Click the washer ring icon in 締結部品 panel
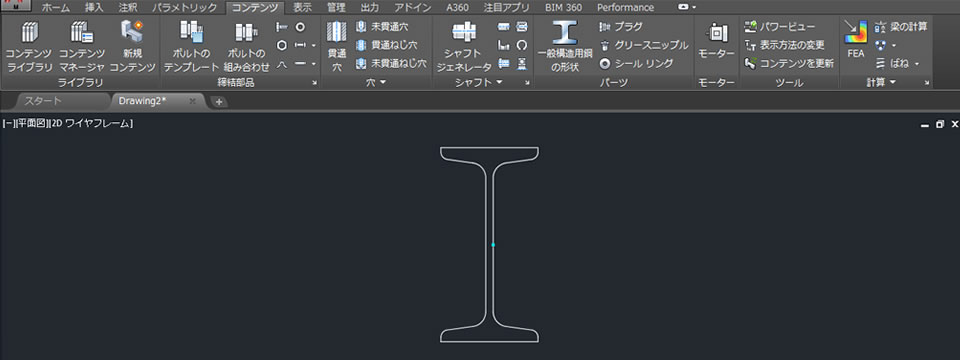Screen dimensions: 960x360 click(300, 27)
